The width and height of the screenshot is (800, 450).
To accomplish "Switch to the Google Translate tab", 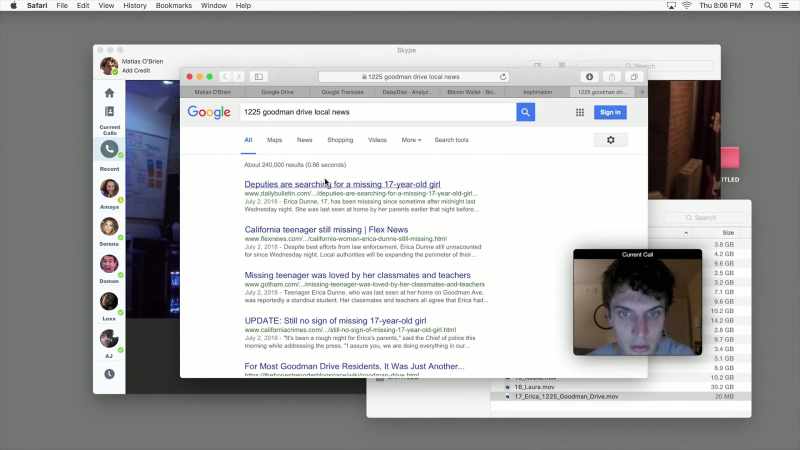I will tap(342, 92).
